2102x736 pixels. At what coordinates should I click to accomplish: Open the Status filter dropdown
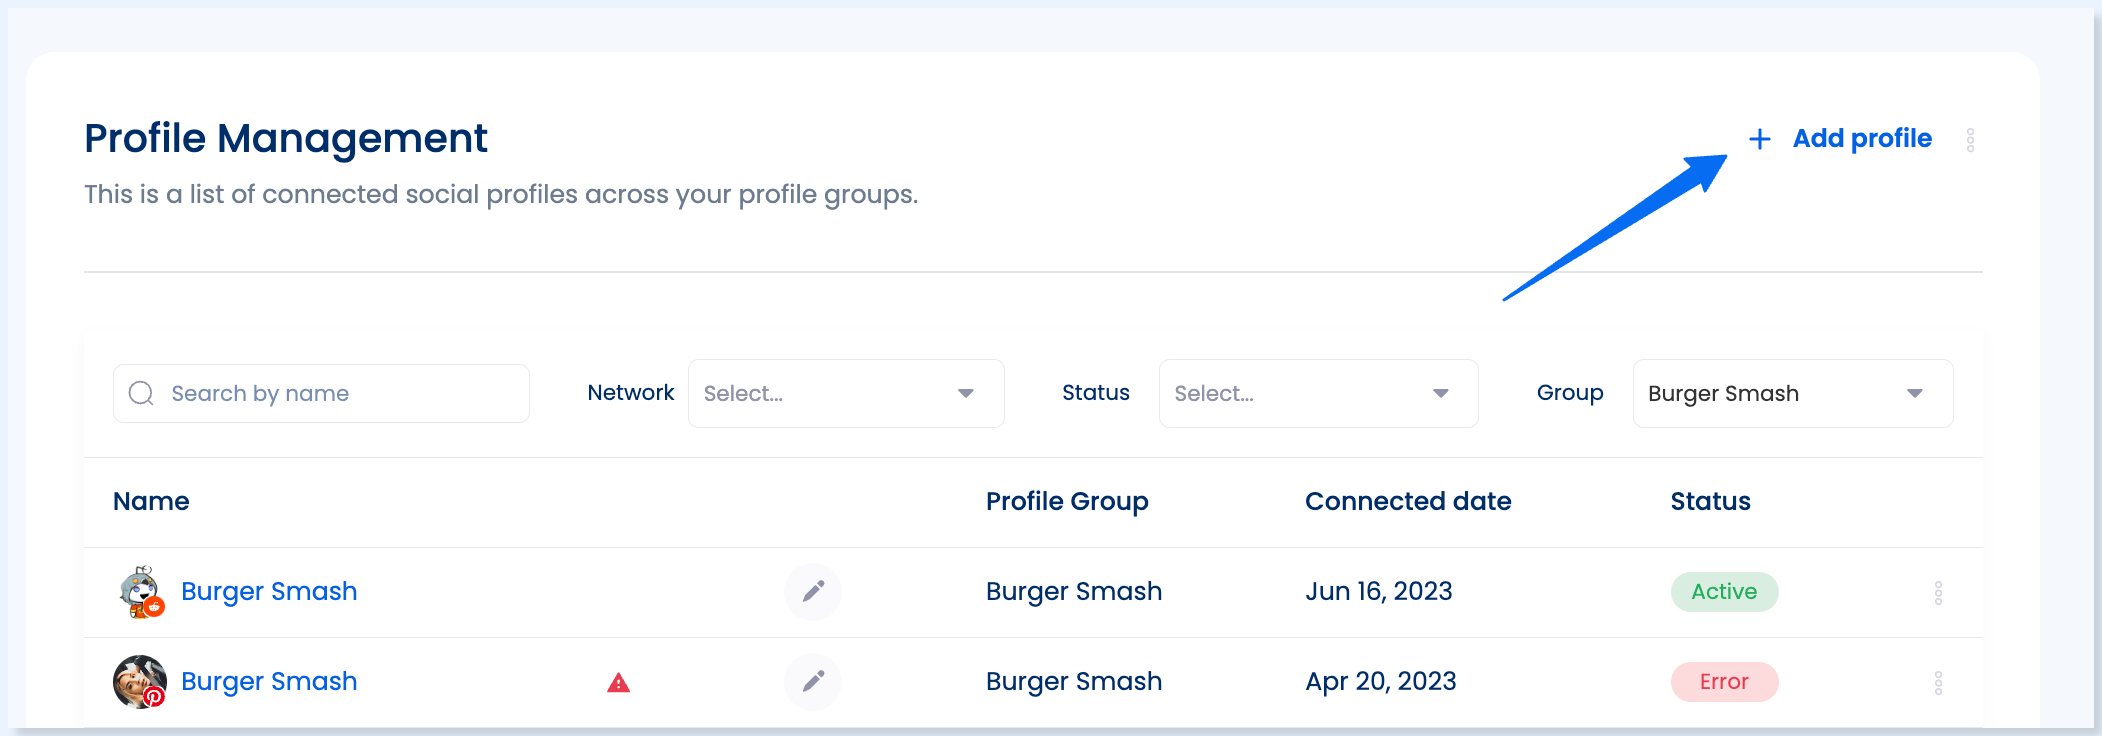pyautogui.click(x=1318, y=393)
